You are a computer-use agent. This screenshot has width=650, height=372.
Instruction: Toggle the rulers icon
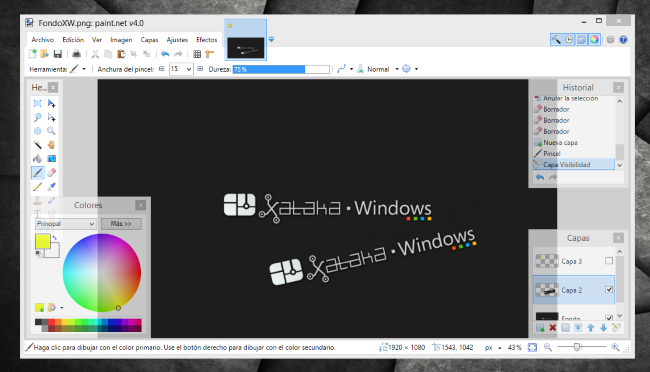210,54
